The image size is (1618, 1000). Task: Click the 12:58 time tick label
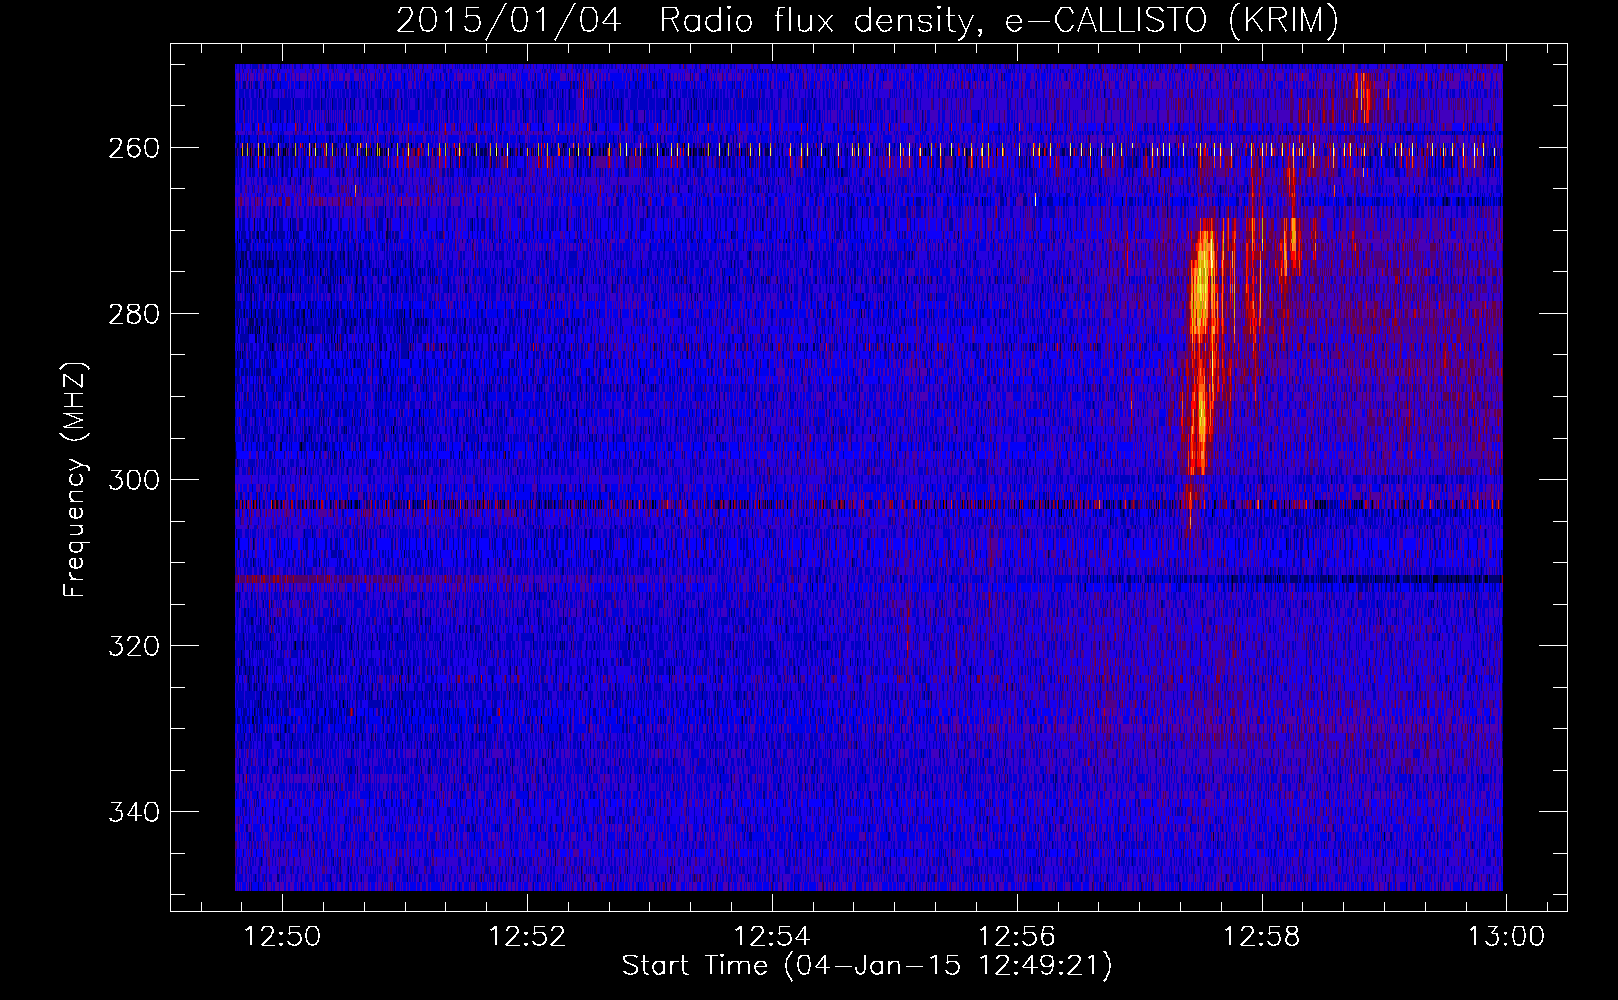point(1262,937)
